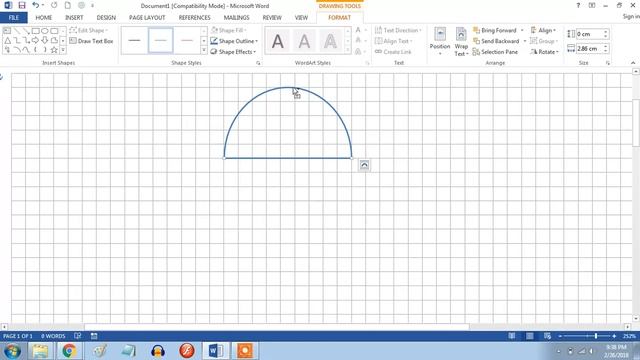Select the Right Arrow shape in Insert Shapes
This screenshot has height=360, width=640.
pyautogui.click(x=36, y=40)
